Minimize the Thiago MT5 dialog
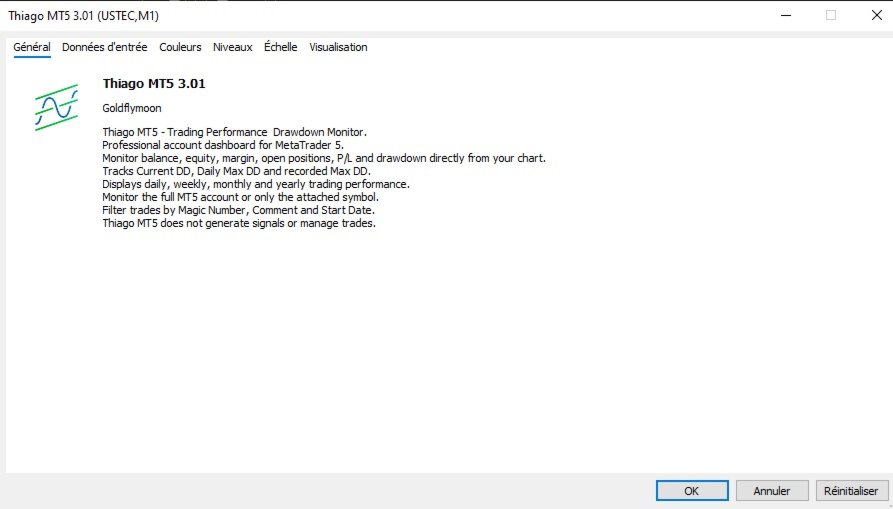 tap(787, 15)
